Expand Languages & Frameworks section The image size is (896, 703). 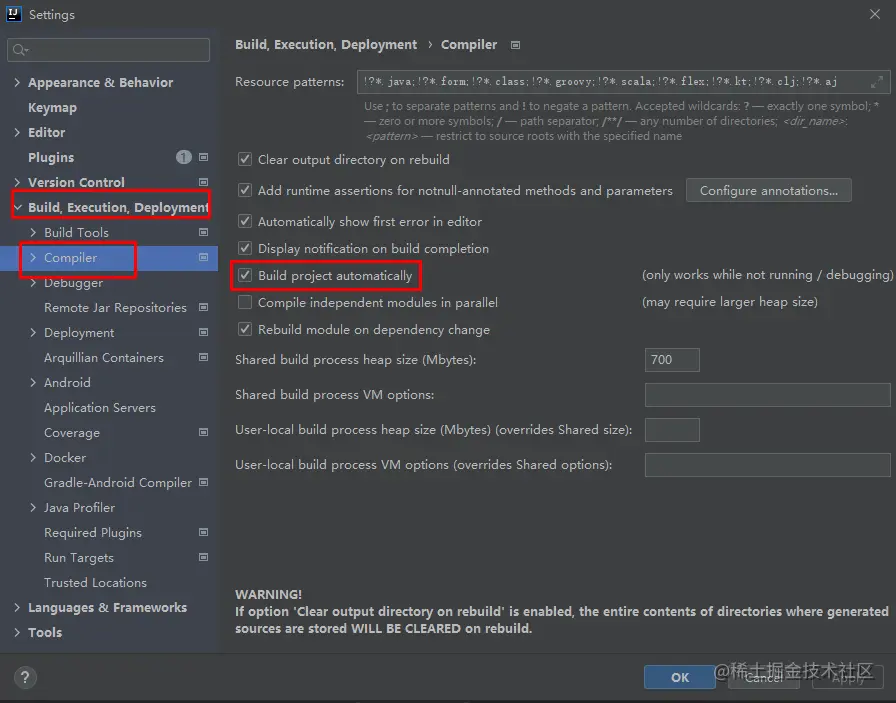17,607
